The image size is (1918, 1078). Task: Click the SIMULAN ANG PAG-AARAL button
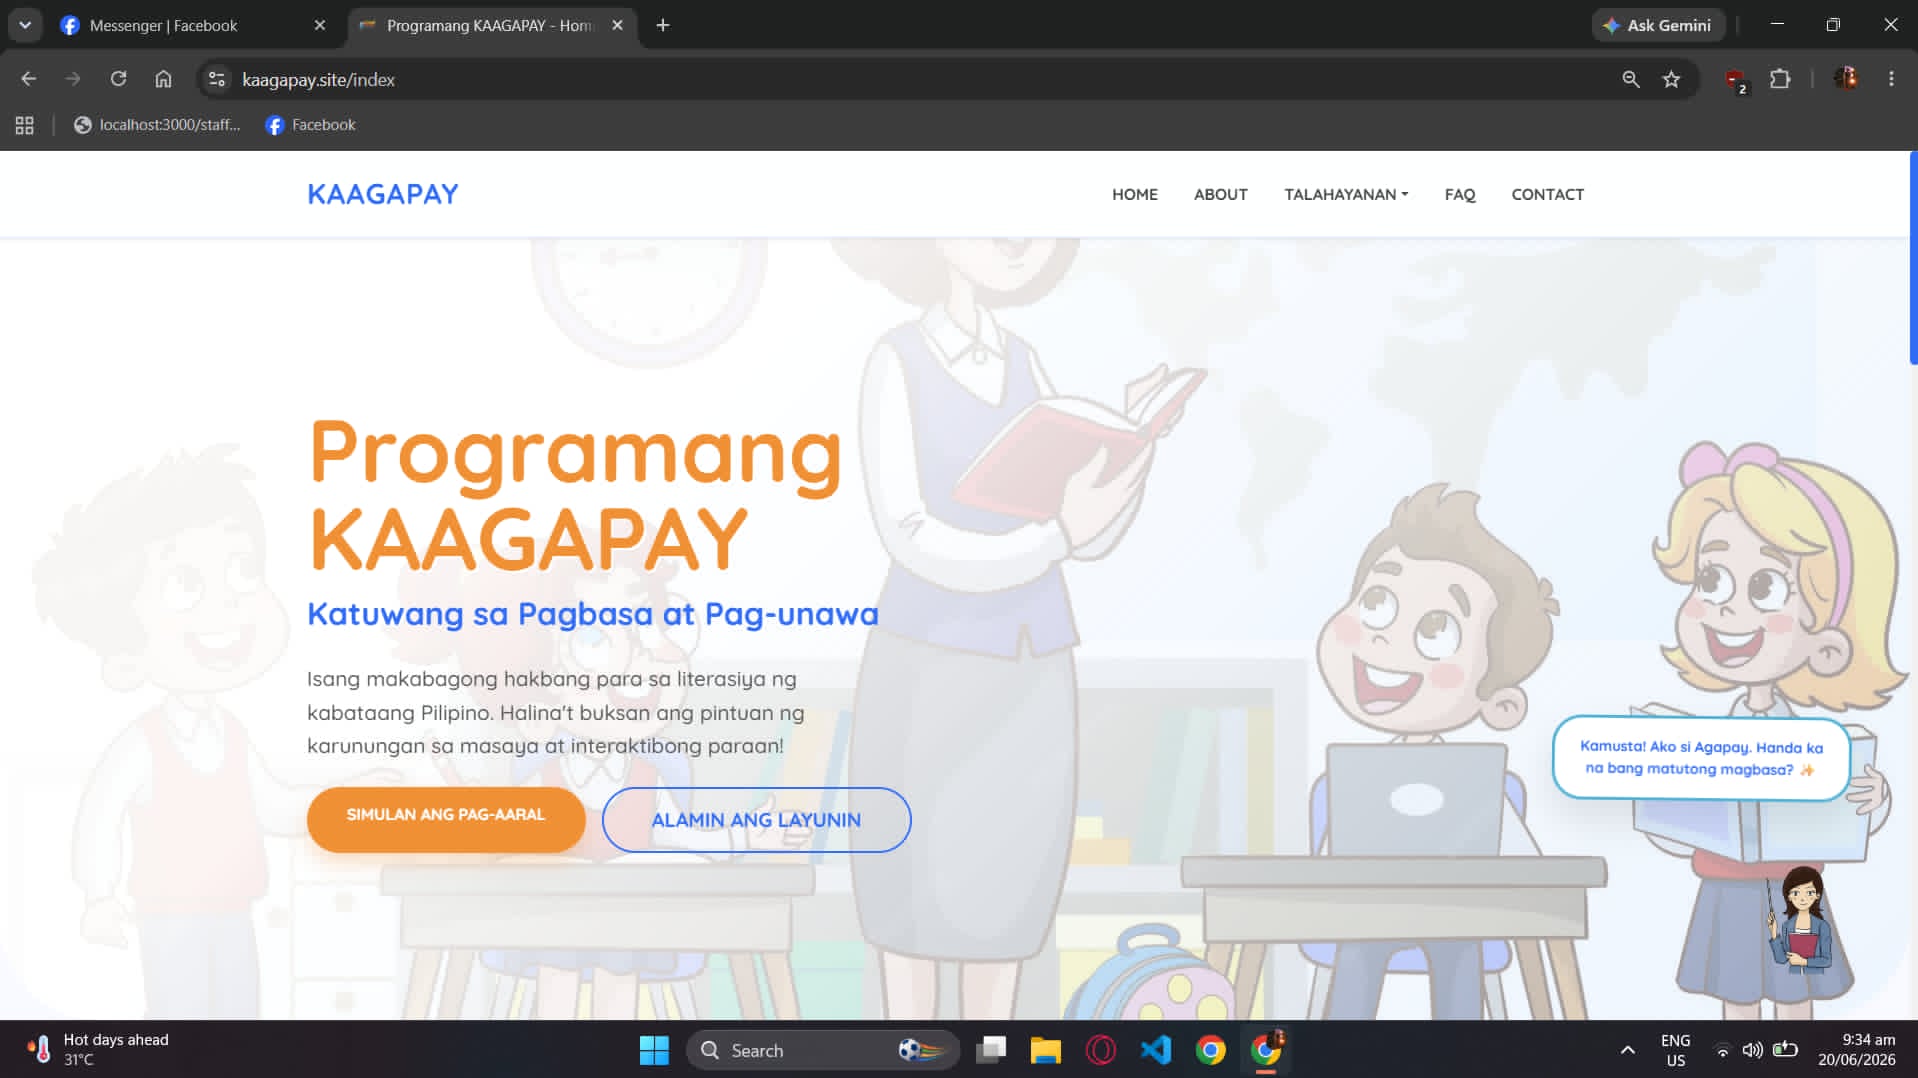pyautogui.click(x=446, y=818)
